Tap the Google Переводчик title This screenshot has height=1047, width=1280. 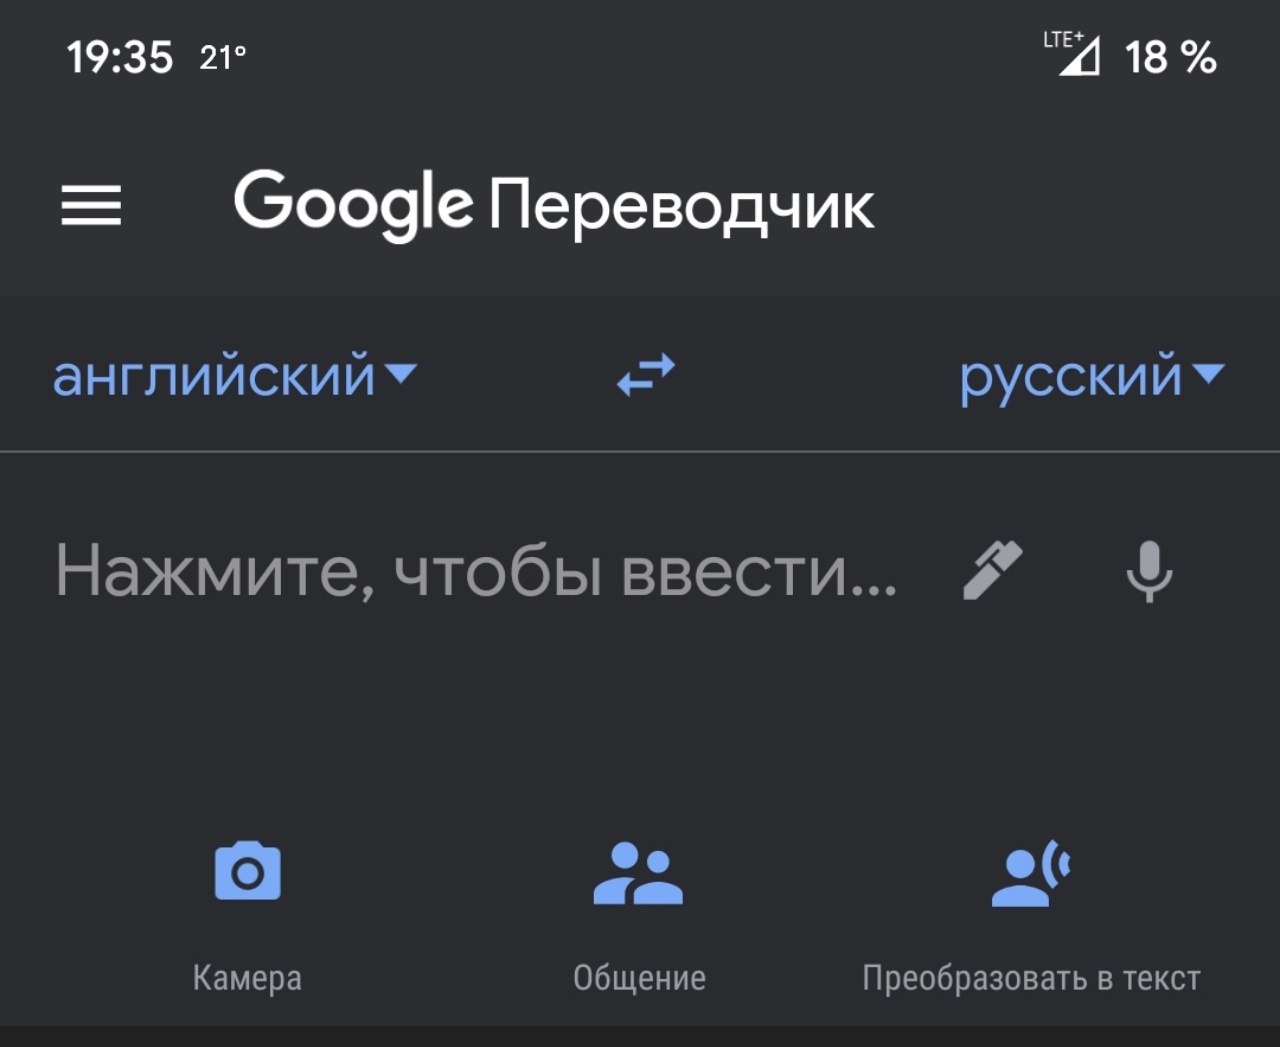tap(554, 205)
